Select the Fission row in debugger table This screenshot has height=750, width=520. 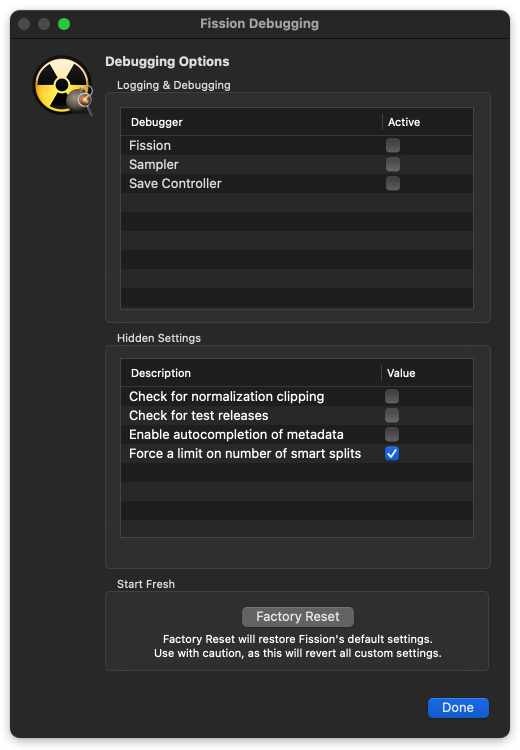(x=297, y=145)
